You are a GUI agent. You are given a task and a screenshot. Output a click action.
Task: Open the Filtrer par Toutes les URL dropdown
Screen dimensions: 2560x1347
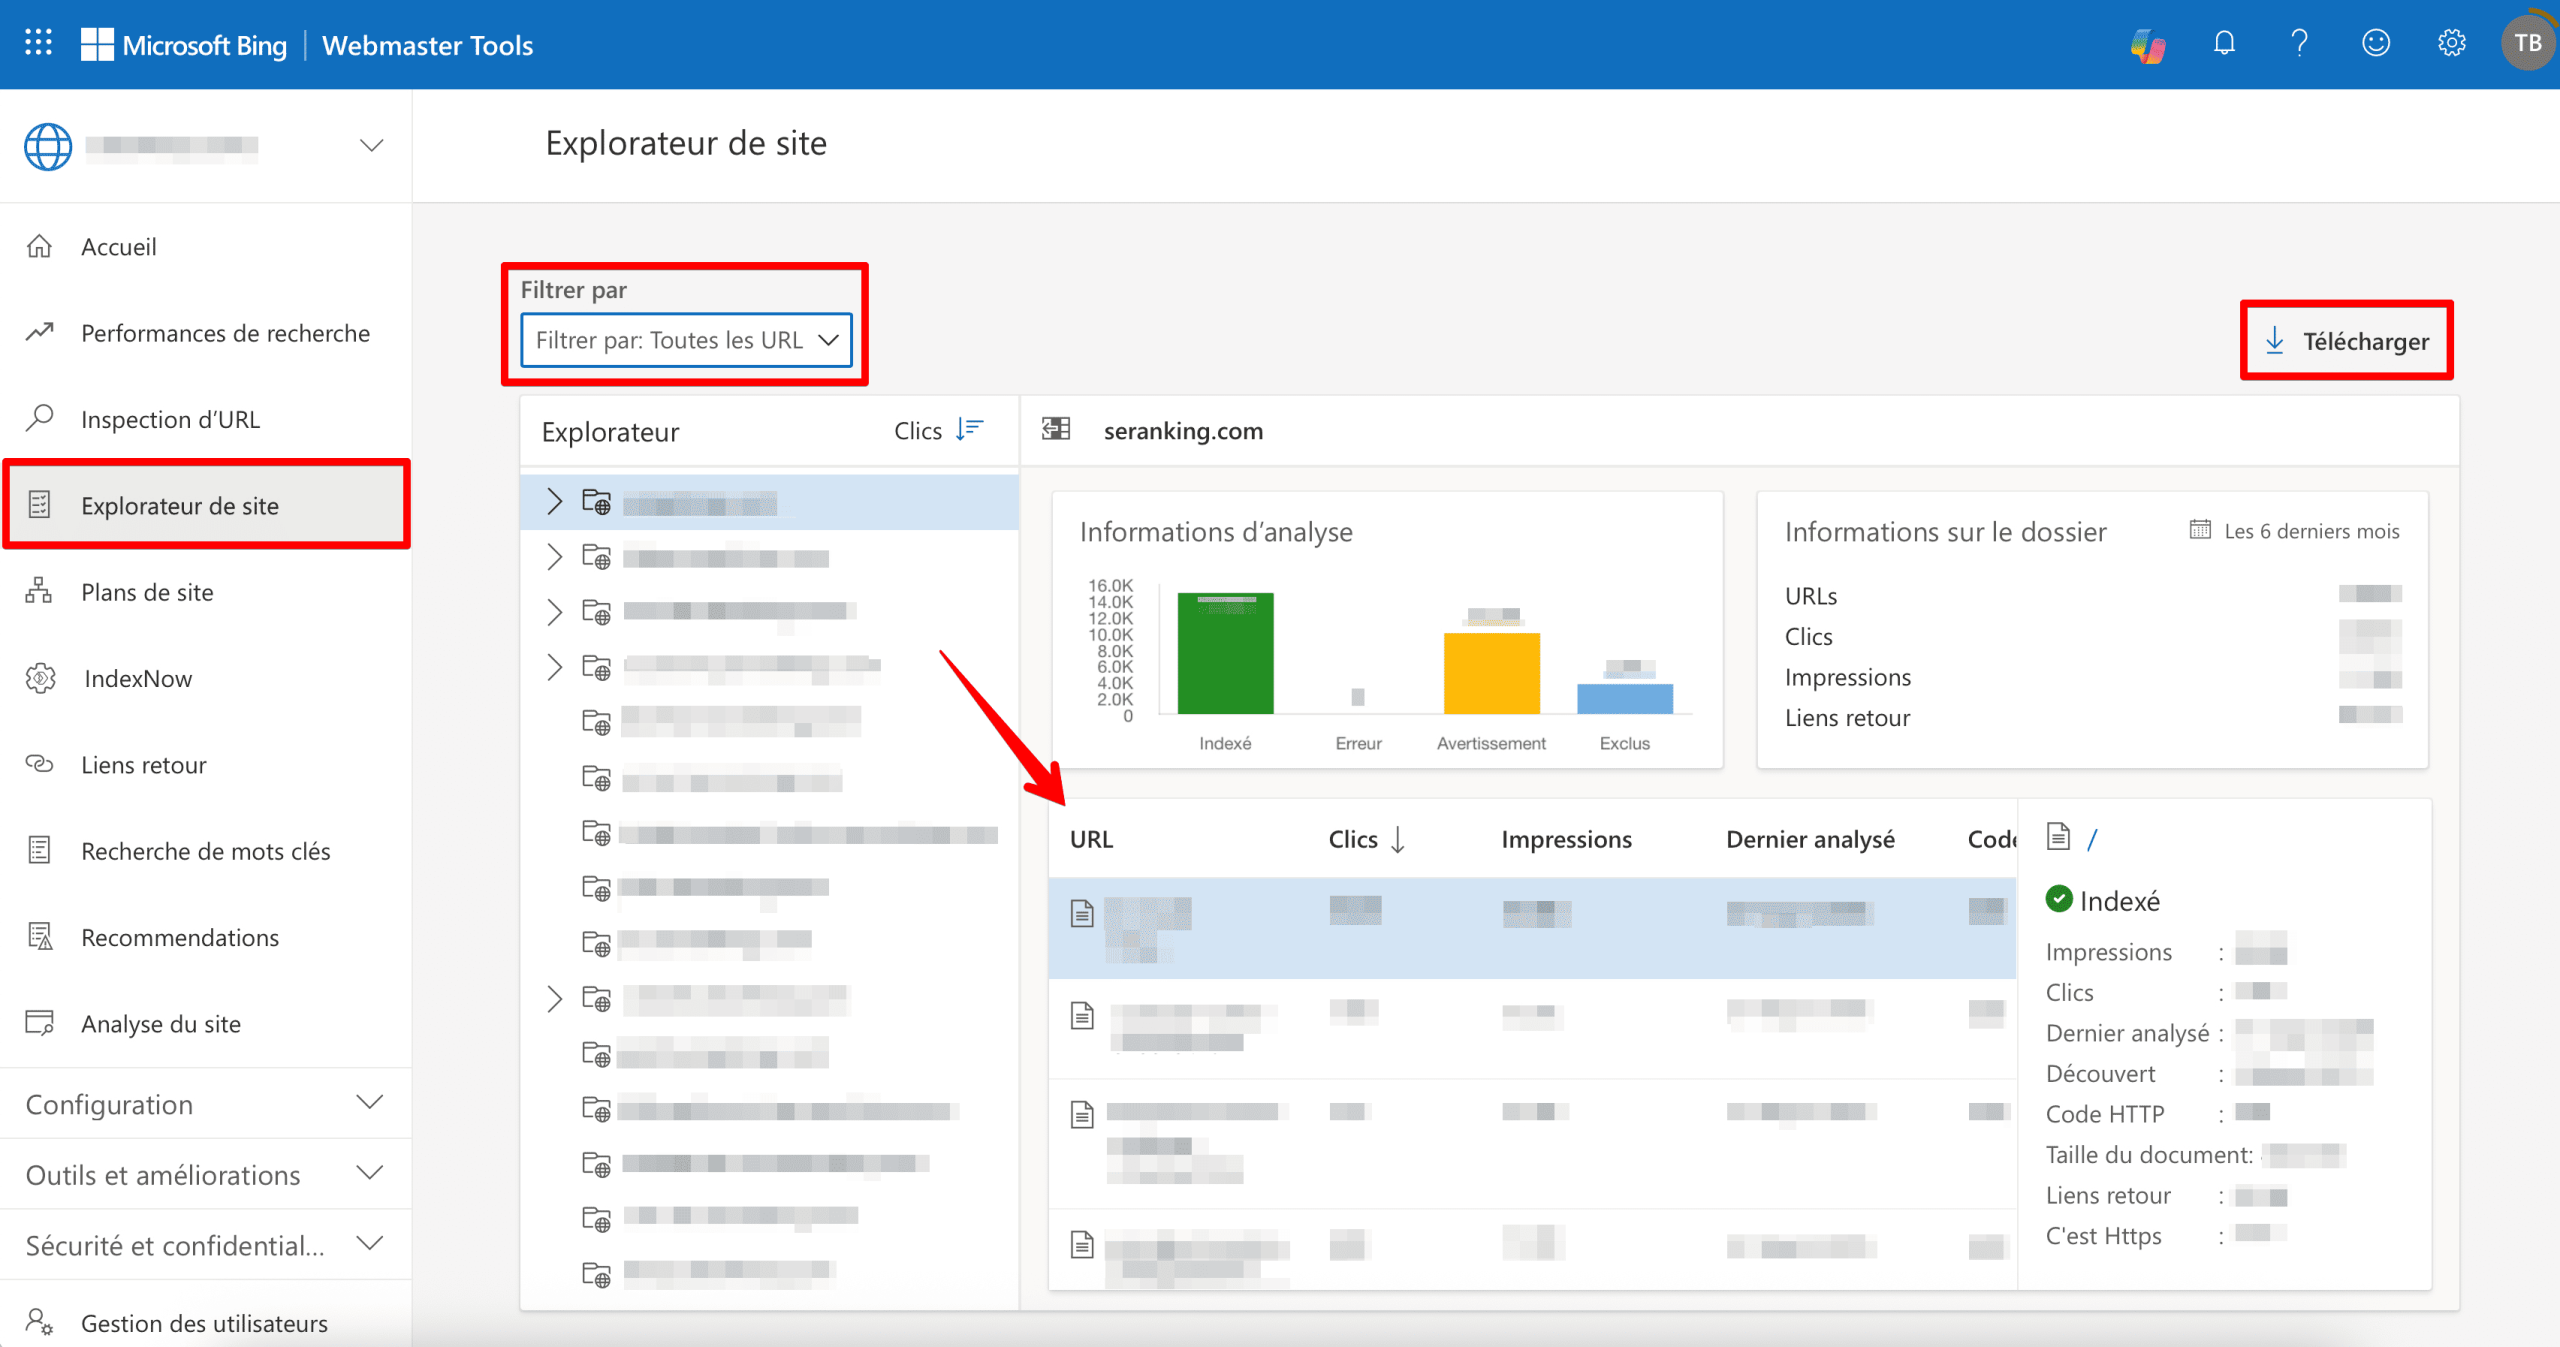coord(686,340)
